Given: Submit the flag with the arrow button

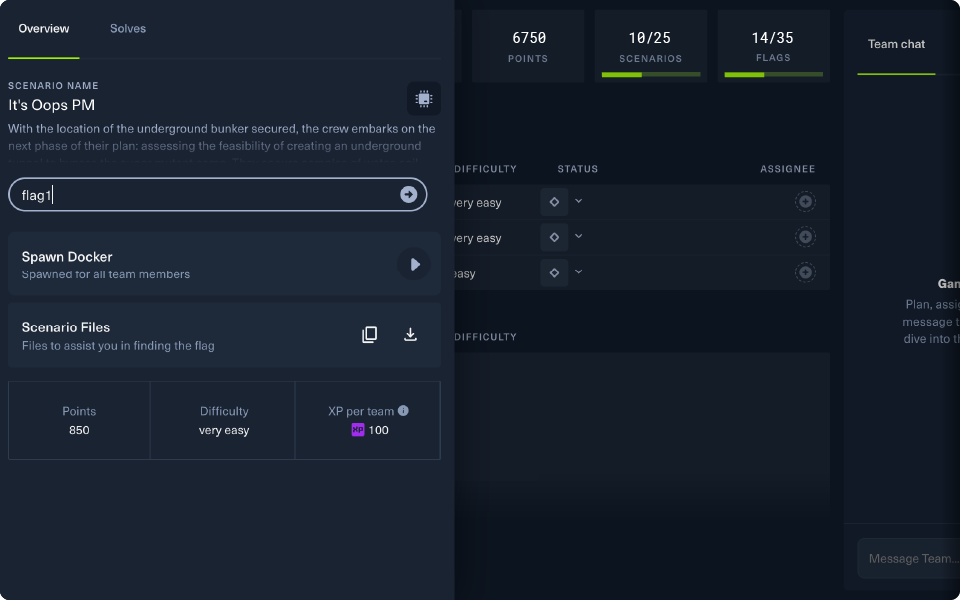Looking at the screenshot, I should click(x=408, y=195).
